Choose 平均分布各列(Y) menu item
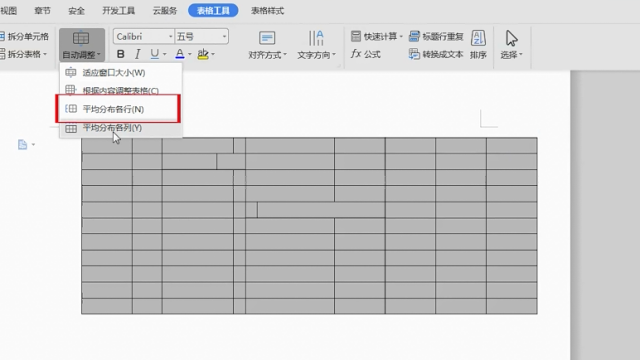 pyautogui.click(x=120, y=128)
